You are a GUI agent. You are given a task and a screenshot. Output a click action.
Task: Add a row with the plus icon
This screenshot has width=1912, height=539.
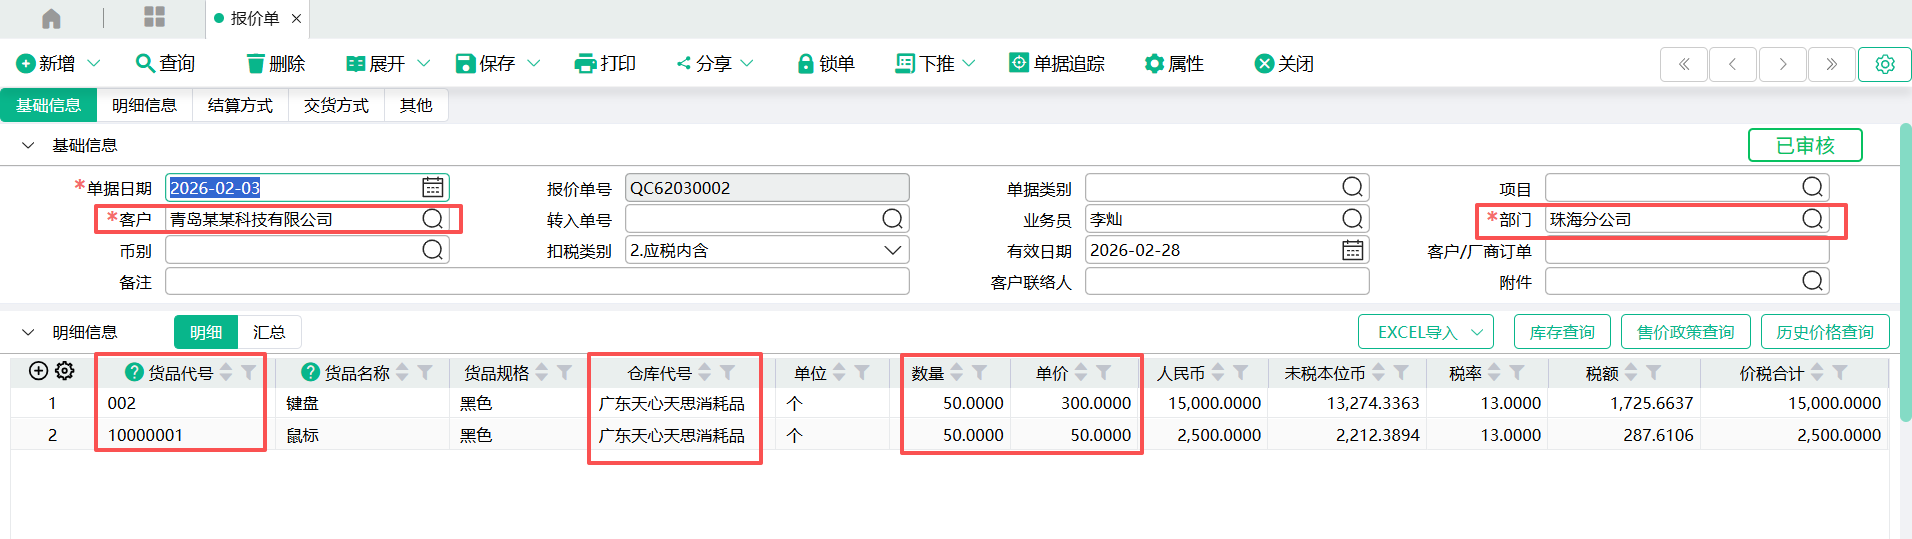coord(39,371)
